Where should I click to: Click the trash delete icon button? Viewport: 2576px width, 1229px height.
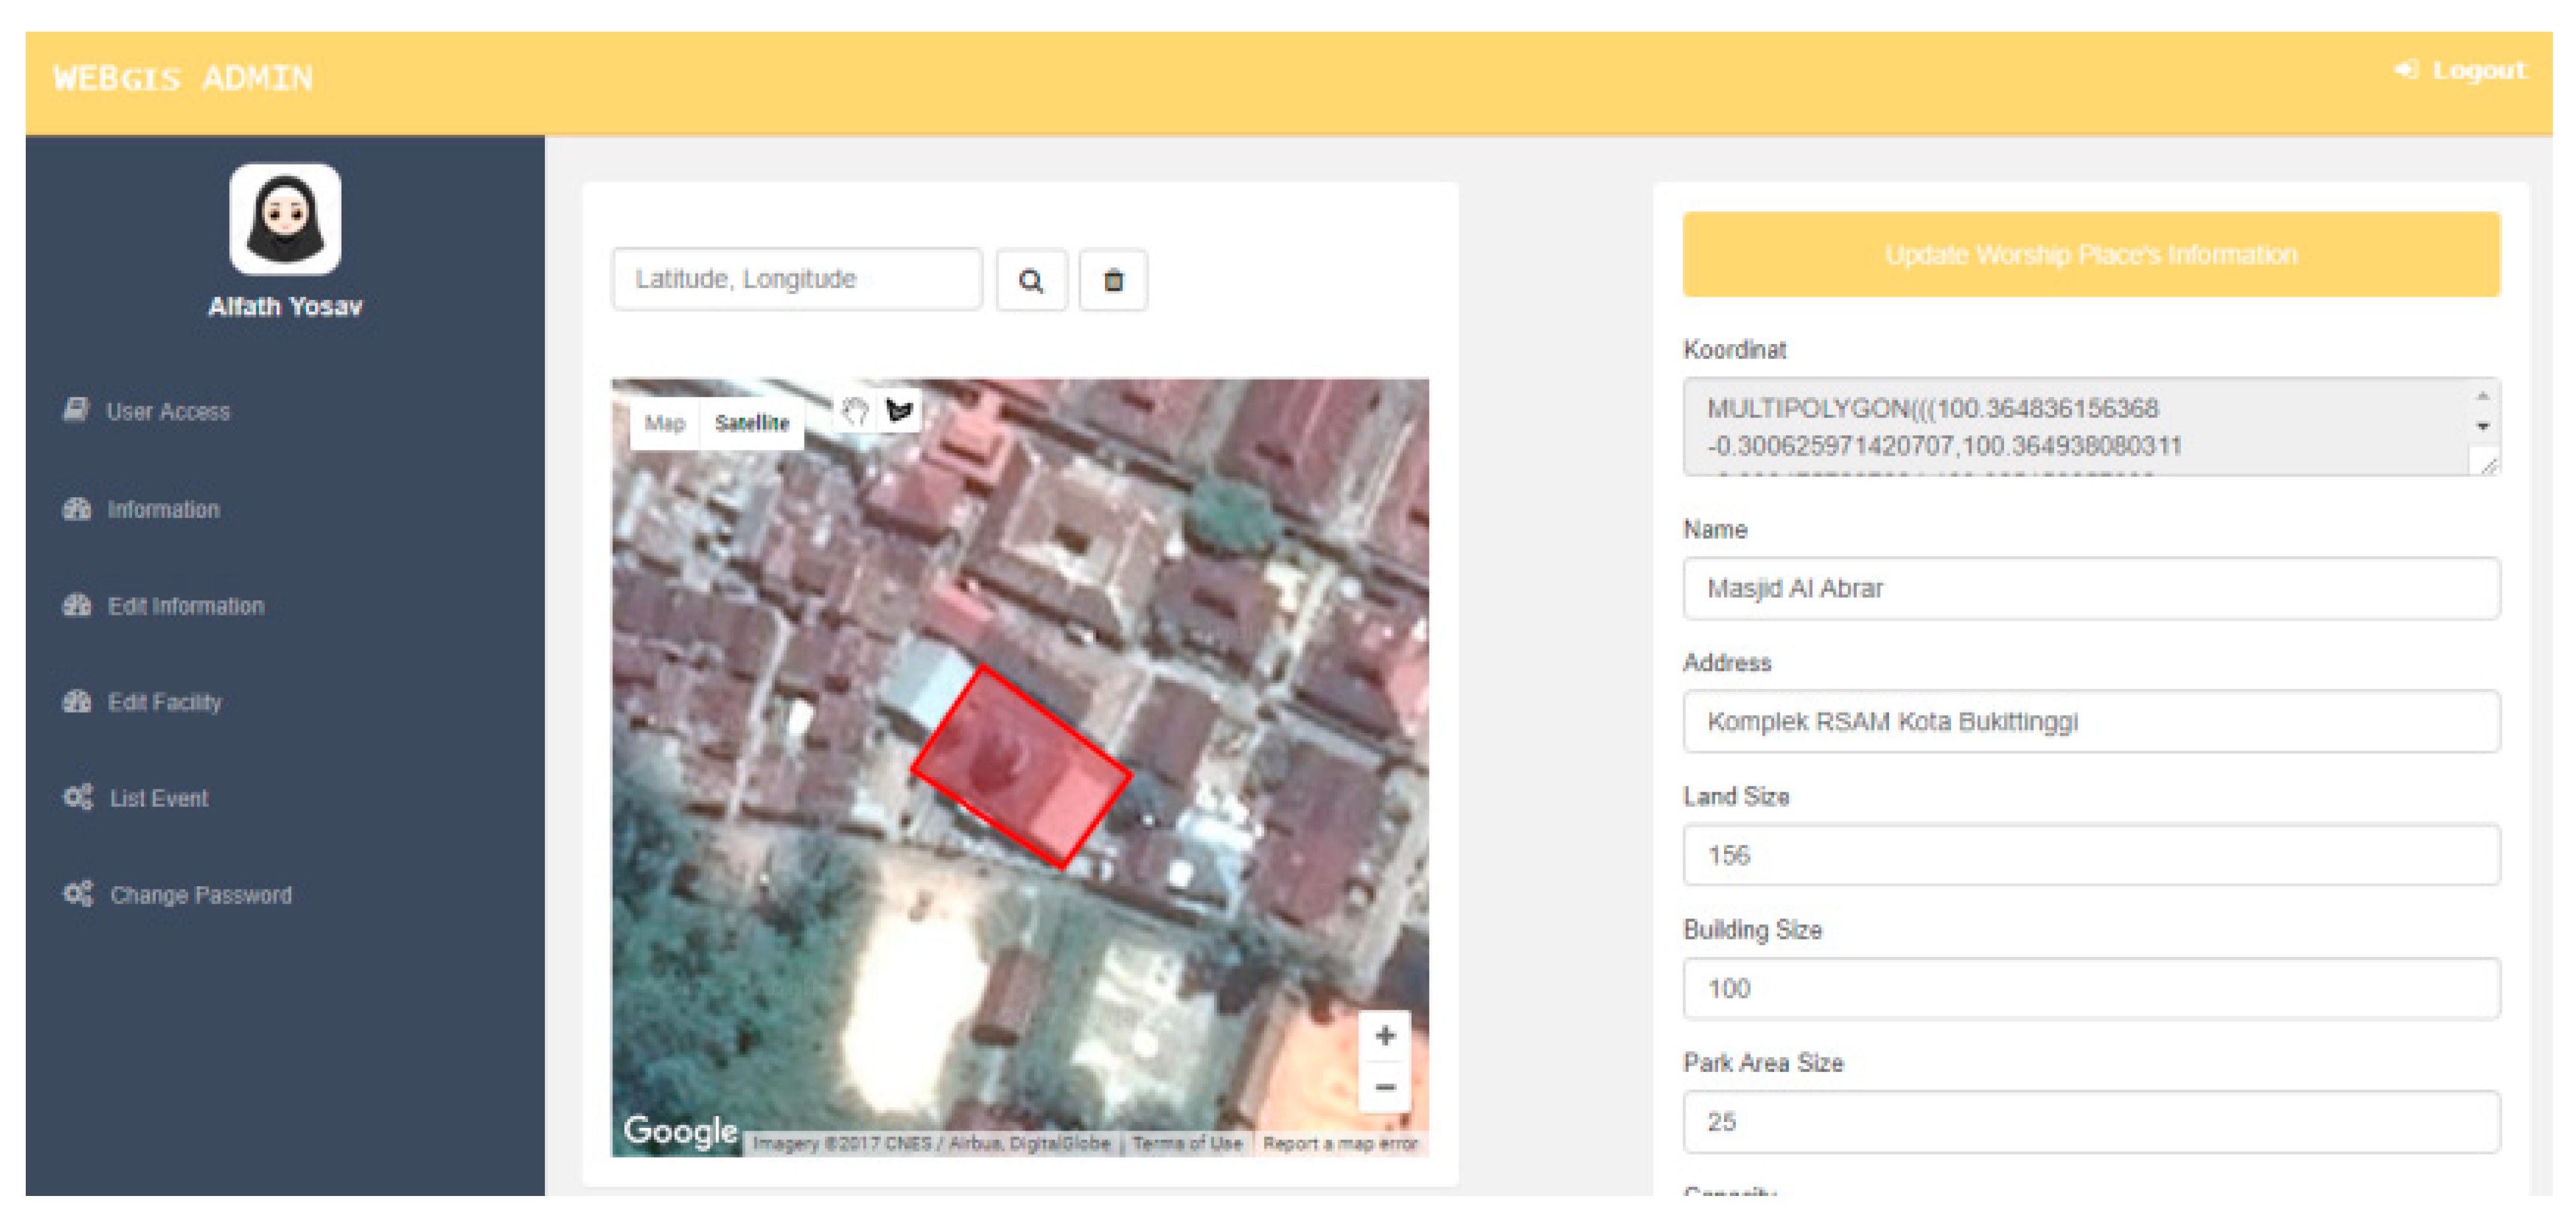point(1112,281)
